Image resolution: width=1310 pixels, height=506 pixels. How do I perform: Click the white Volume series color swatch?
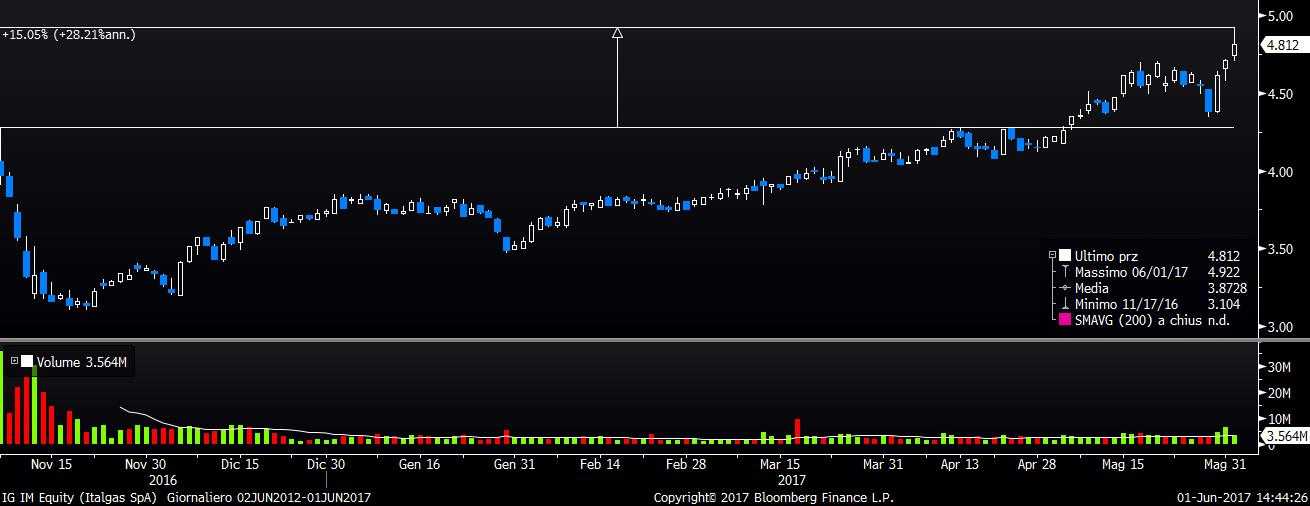pyautogui.click(x=27, y=362)
